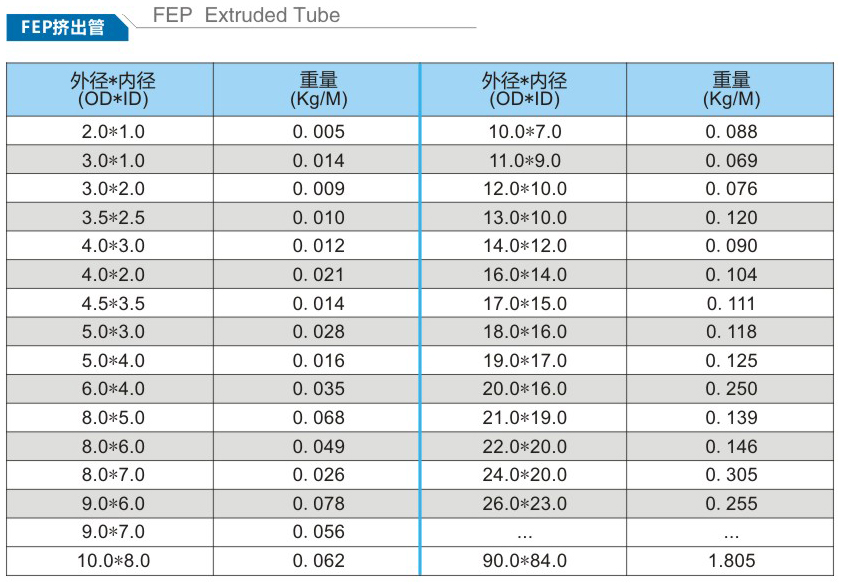Click the 8.0*7.0 tube size cell

point(112,476)
